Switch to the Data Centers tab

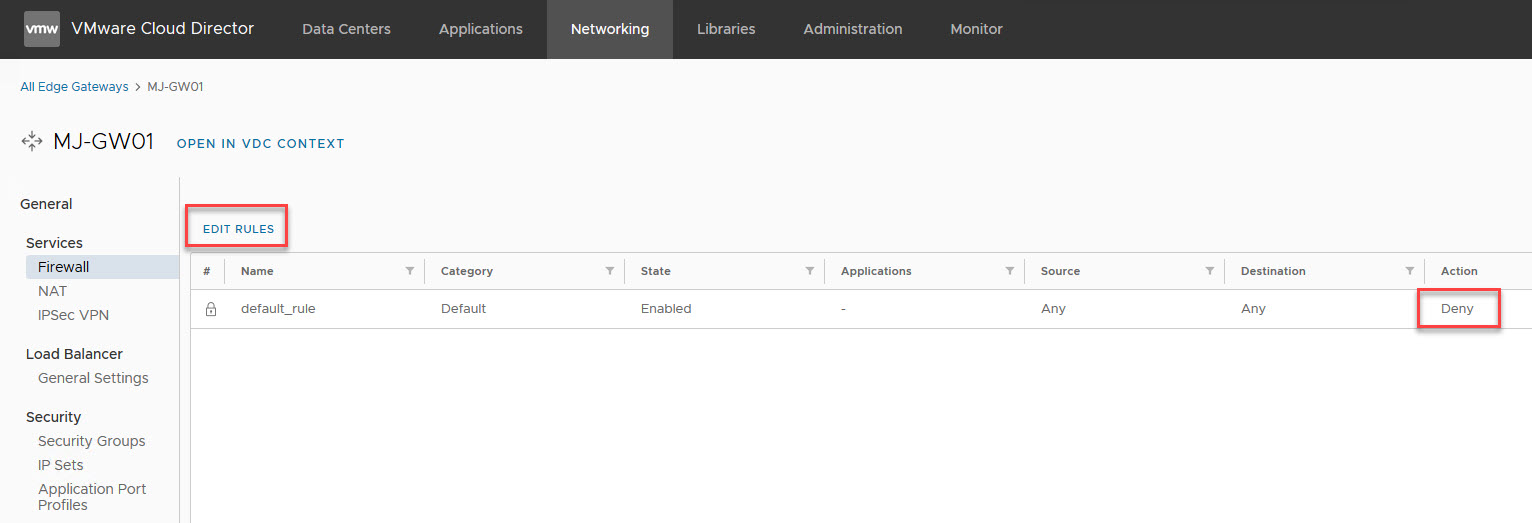pyautogui.click(x=346, y=29)
